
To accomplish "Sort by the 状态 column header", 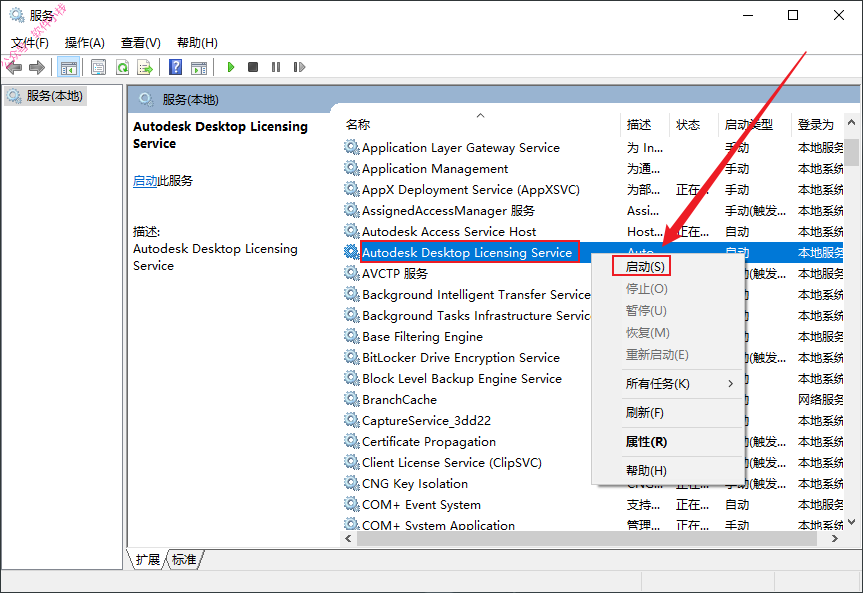I will tap(693, 124).
